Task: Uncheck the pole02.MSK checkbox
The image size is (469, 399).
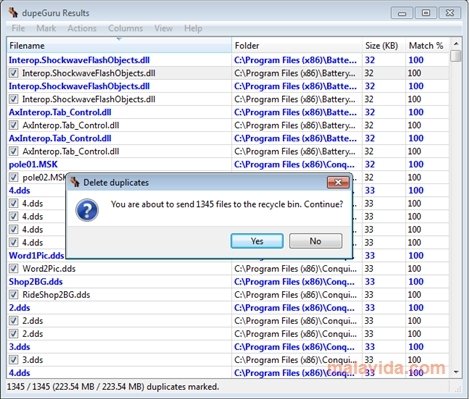Action: point(13,177)
